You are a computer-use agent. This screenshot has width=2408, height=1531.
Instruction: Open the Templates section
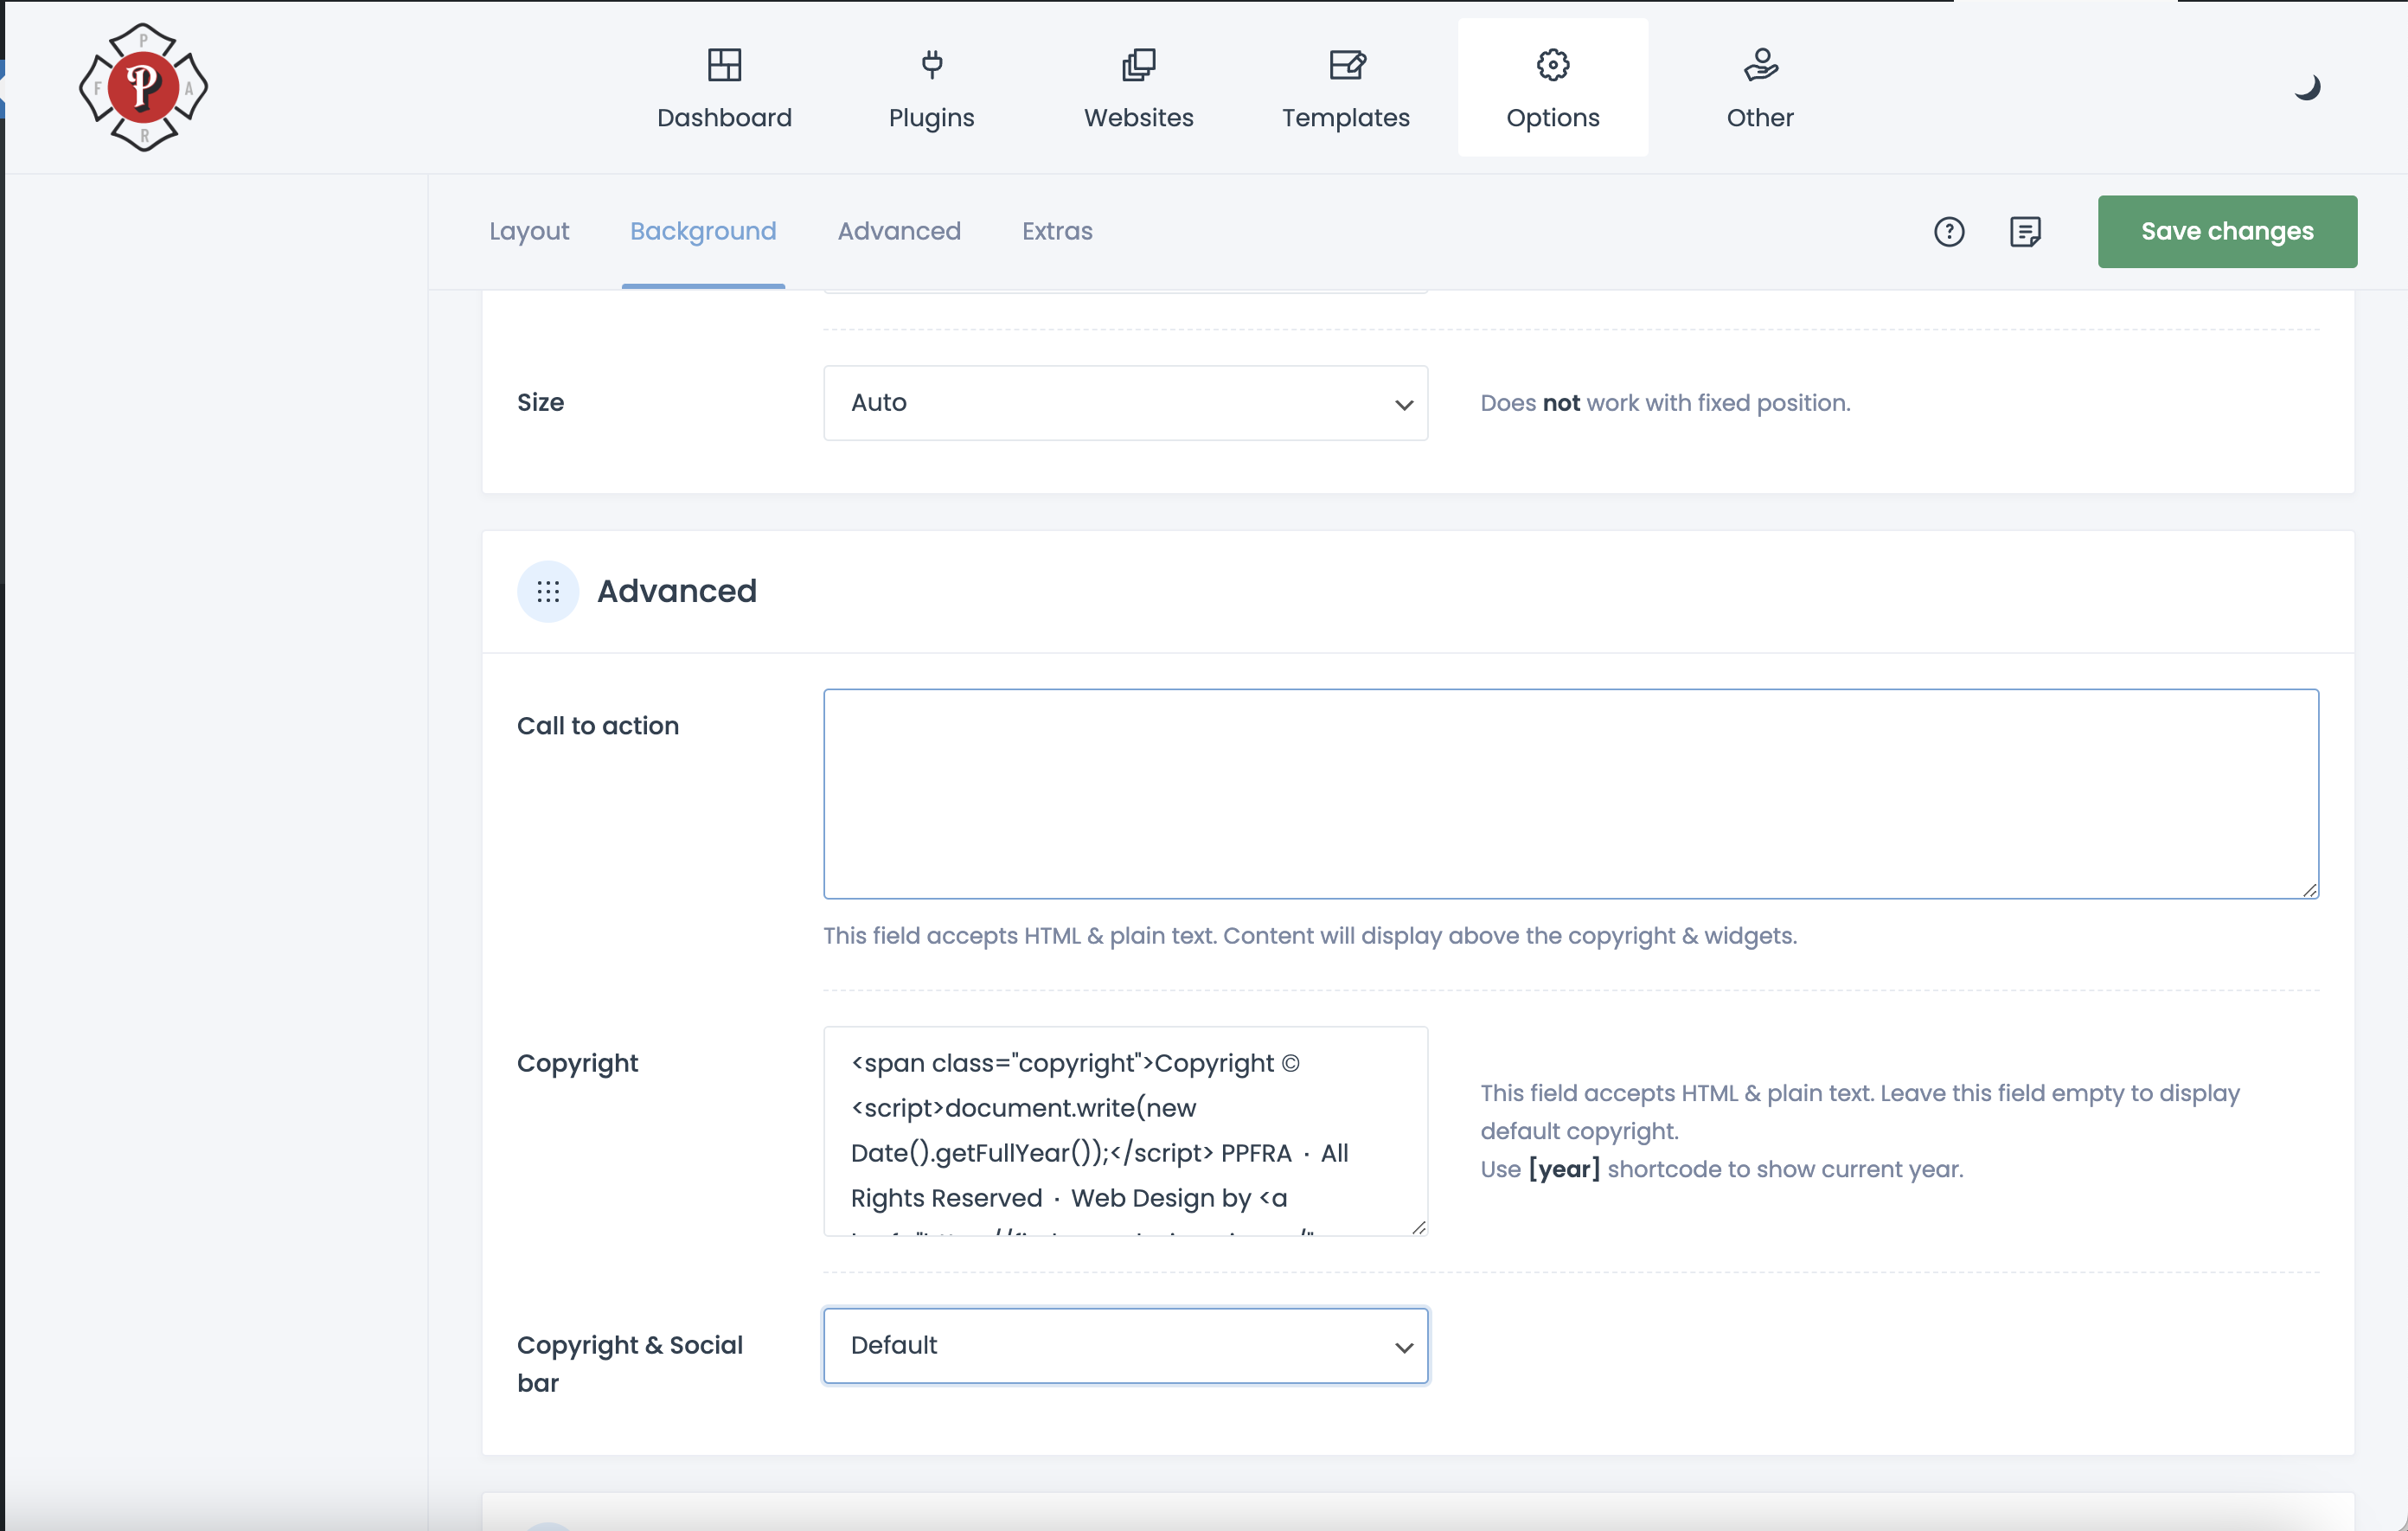tap(1345, 88)
